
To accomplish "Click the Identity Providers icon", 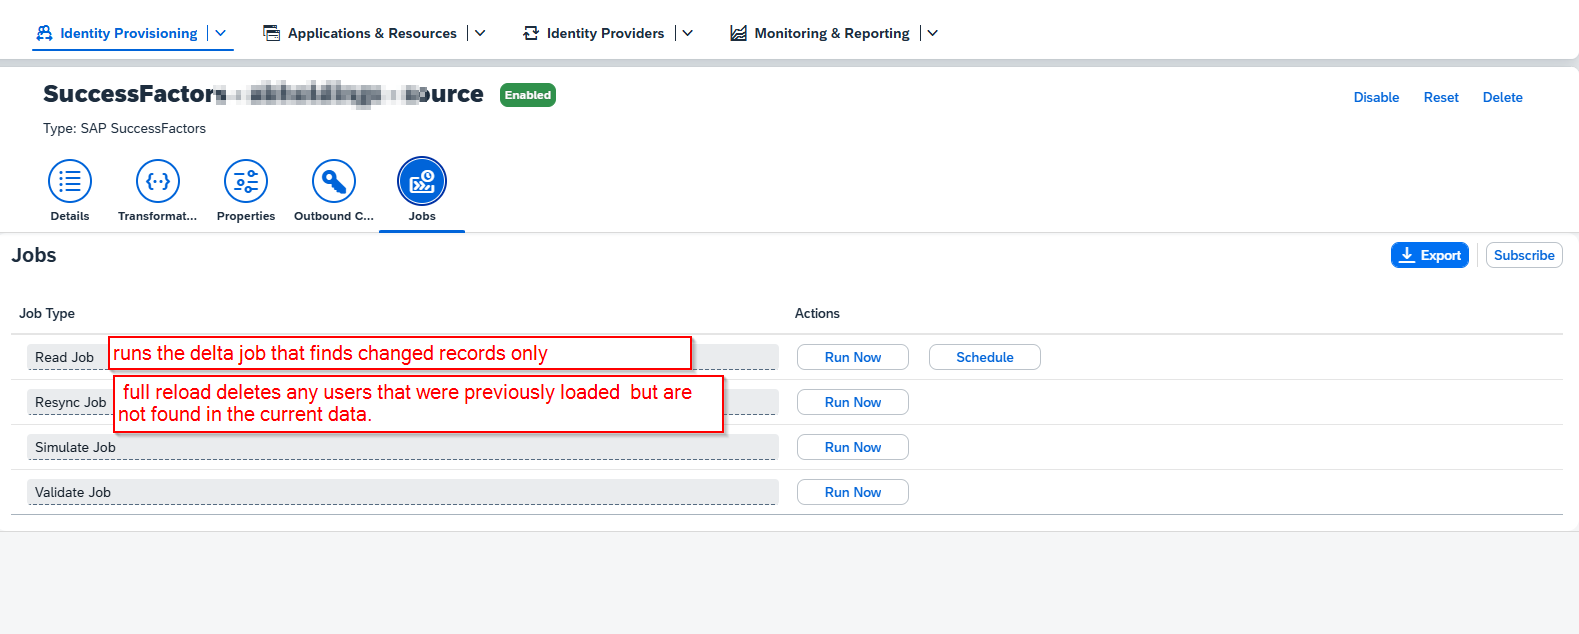I will (x=531, y=33).
